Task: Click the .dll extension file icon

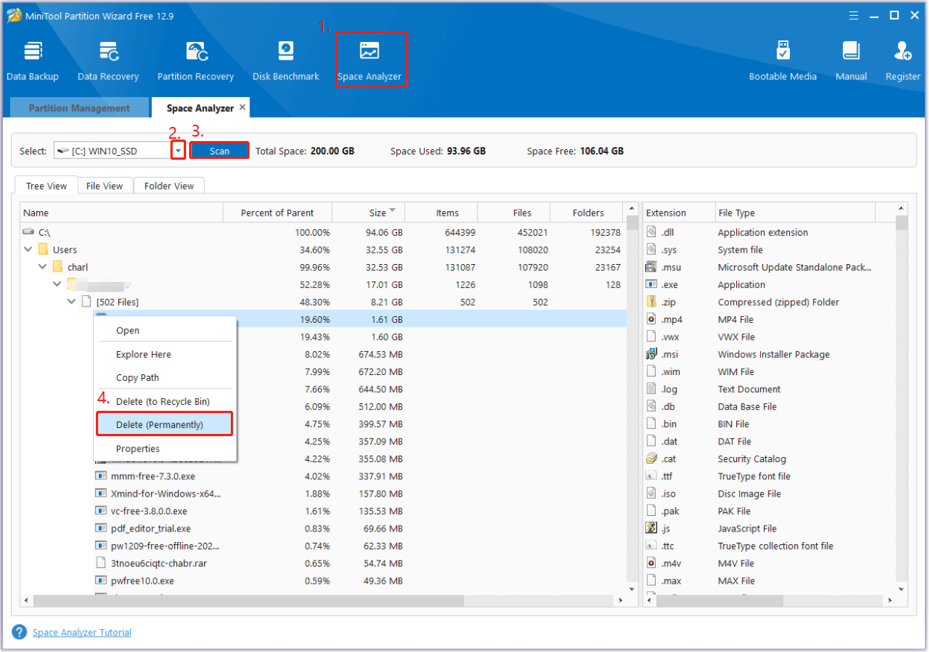Action: point(652,232)
